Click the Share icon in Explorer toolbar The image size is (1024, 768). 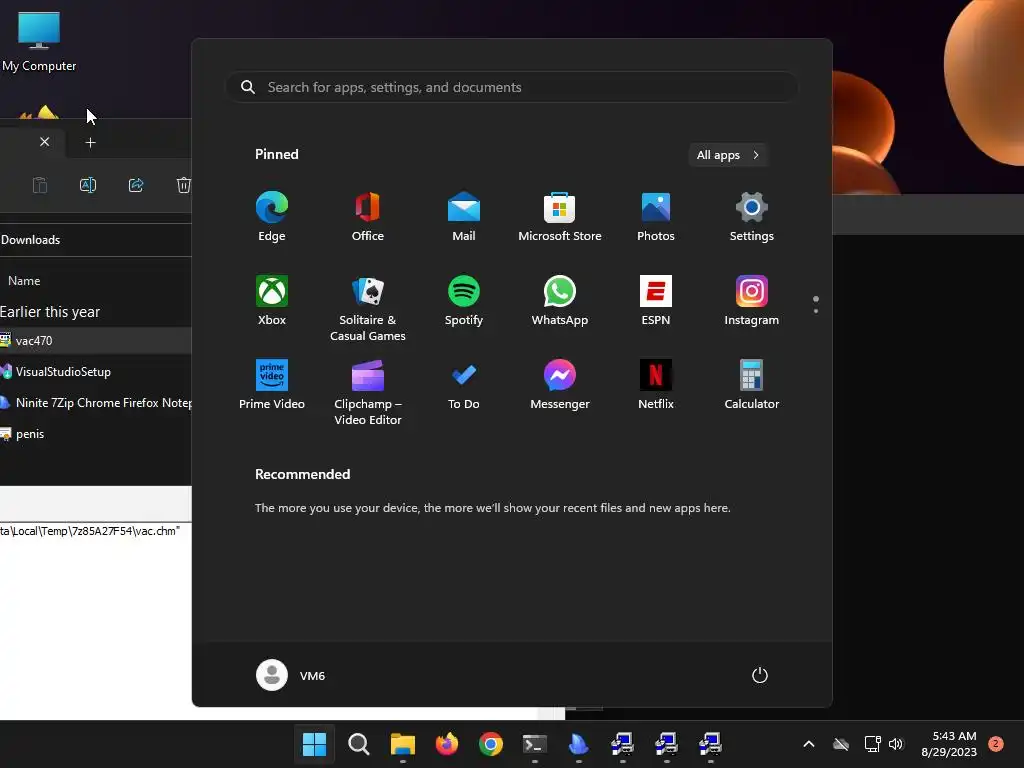pyautogui.click(x=136, y=185)
